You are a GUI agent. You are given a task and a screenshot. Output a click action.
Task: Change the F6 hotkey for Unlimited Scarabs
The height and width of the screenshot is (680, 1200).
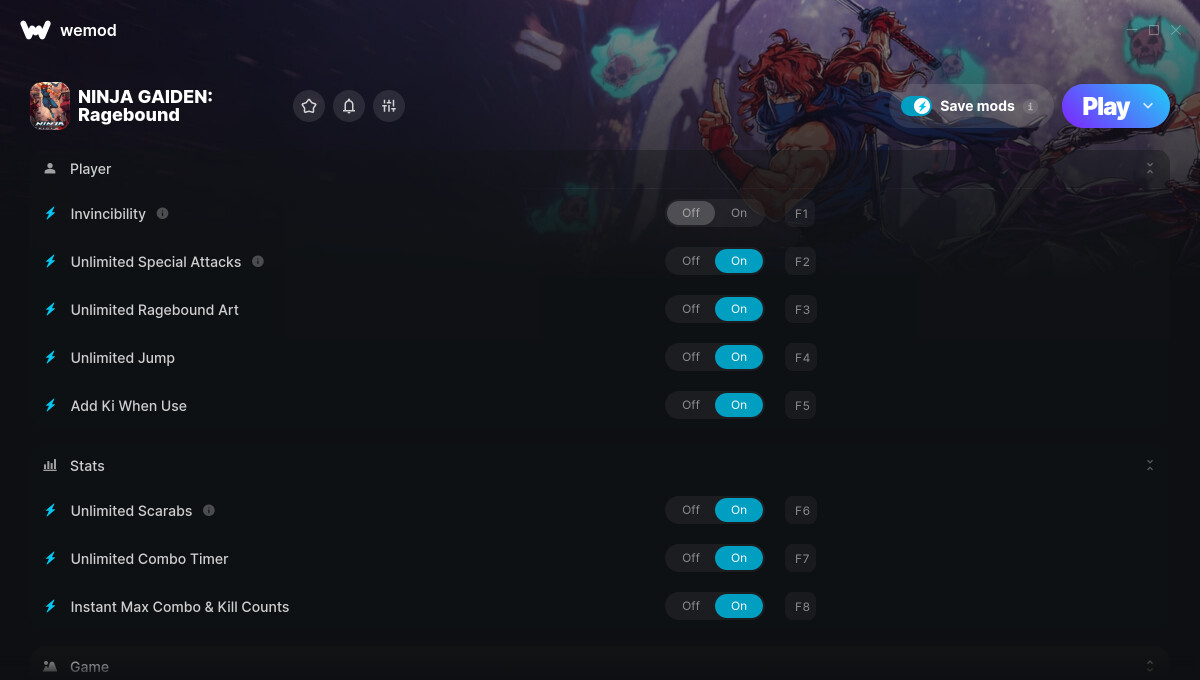801,510
